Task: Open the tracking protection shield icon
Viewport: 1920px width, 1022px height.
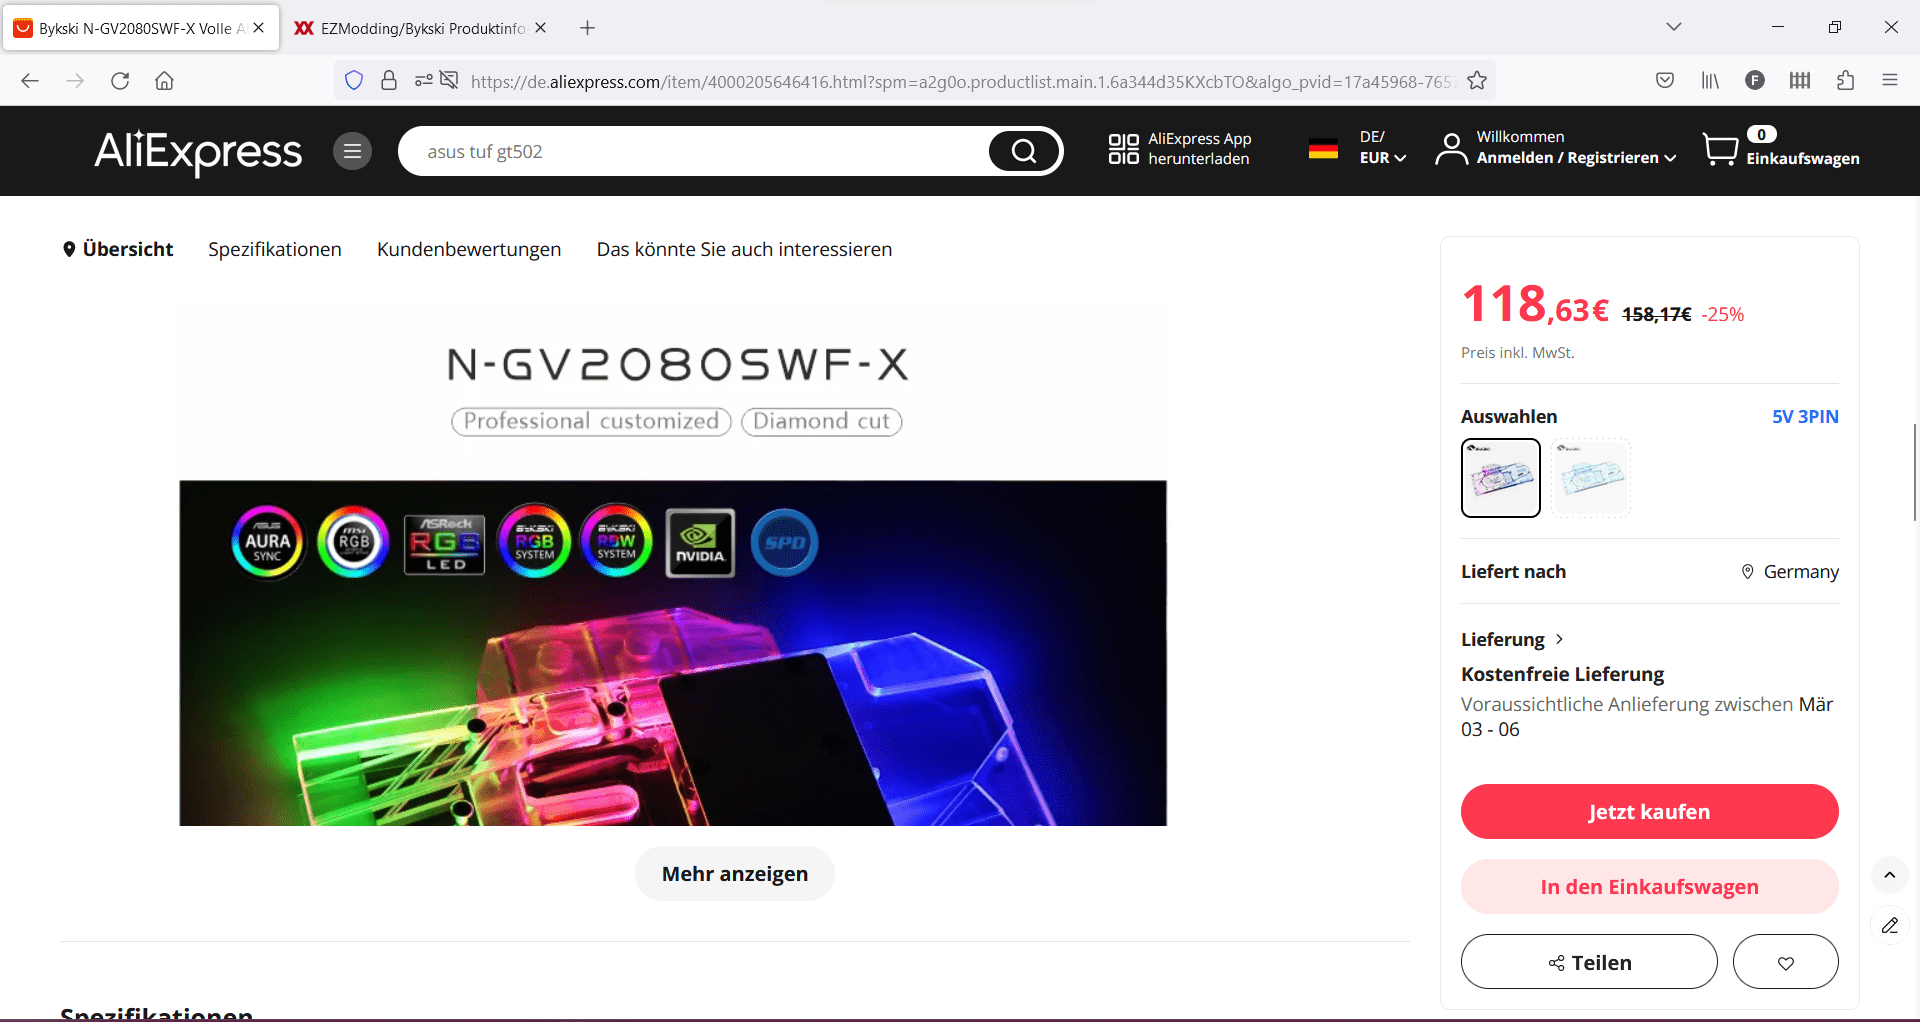Action: click(x=354, y=81)
